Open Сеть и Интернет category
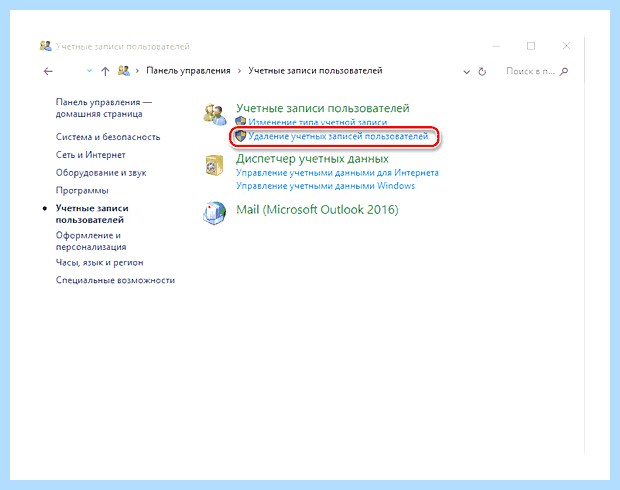 click(91, 155)
